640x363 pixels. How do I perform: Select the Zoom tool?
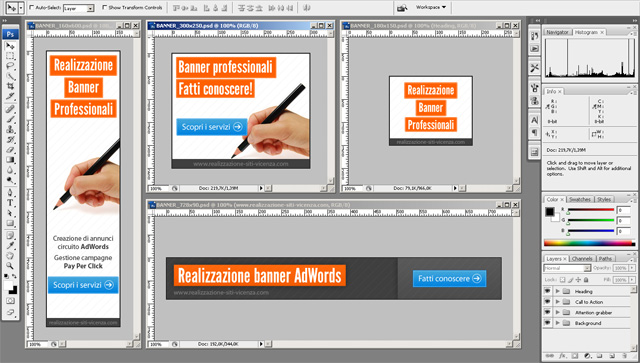pos(10,266)
